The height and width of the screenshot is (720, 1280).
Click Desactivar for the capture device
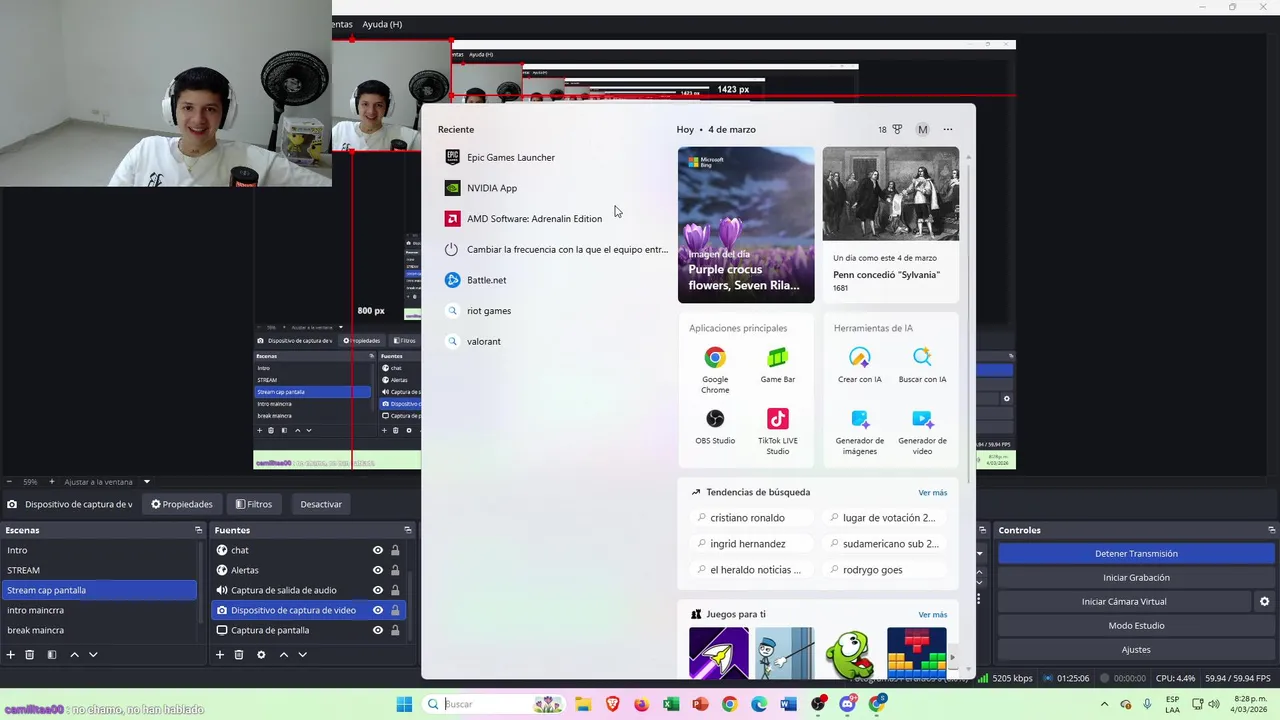tap(321, 504)
